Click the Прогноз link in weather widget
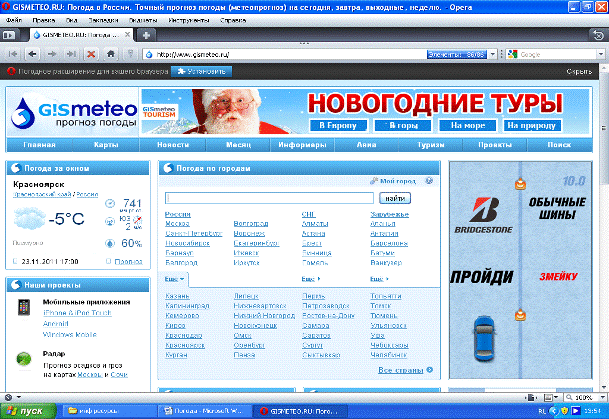 (x=128, y=261)
